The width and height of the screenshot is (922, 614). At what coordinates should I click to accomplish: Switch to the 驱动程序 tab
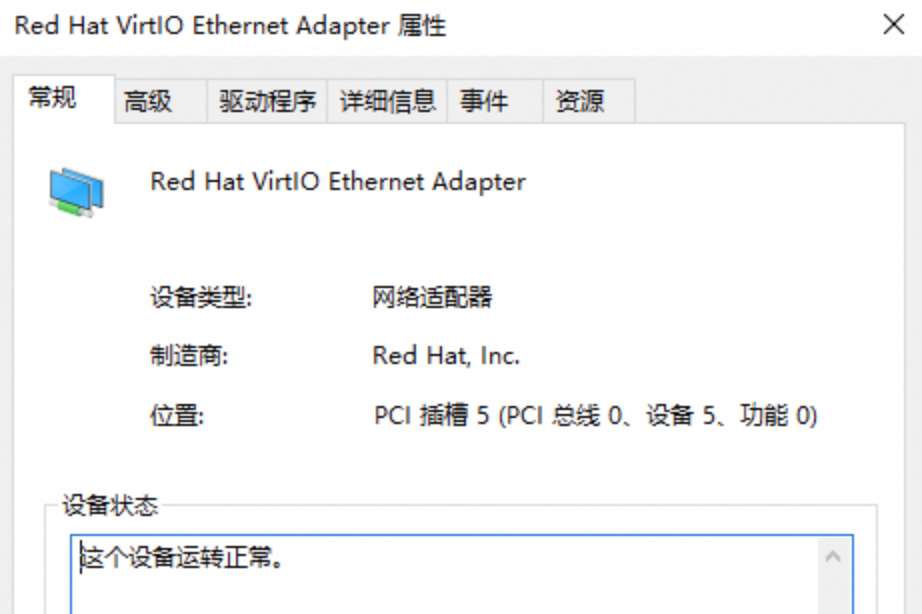267,101
